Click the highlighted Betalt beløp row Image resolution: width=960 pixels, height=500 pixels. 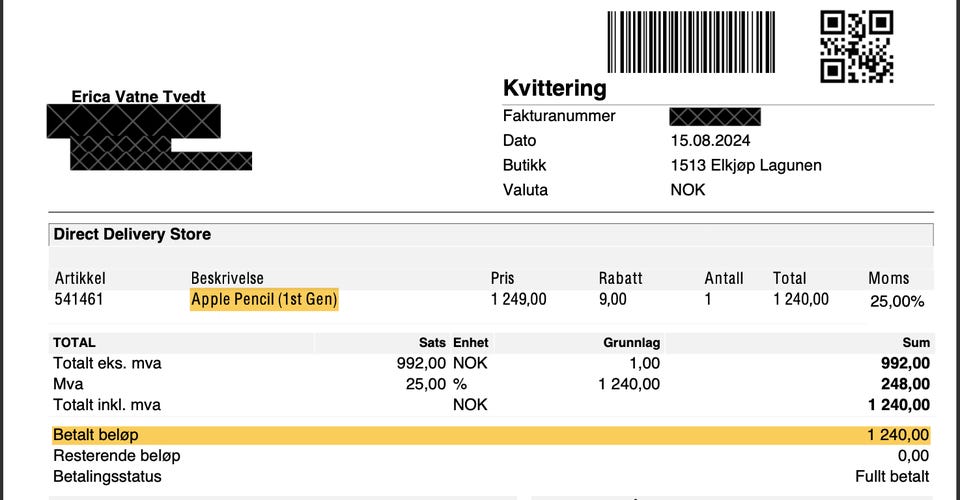click(x=490, y=435)
